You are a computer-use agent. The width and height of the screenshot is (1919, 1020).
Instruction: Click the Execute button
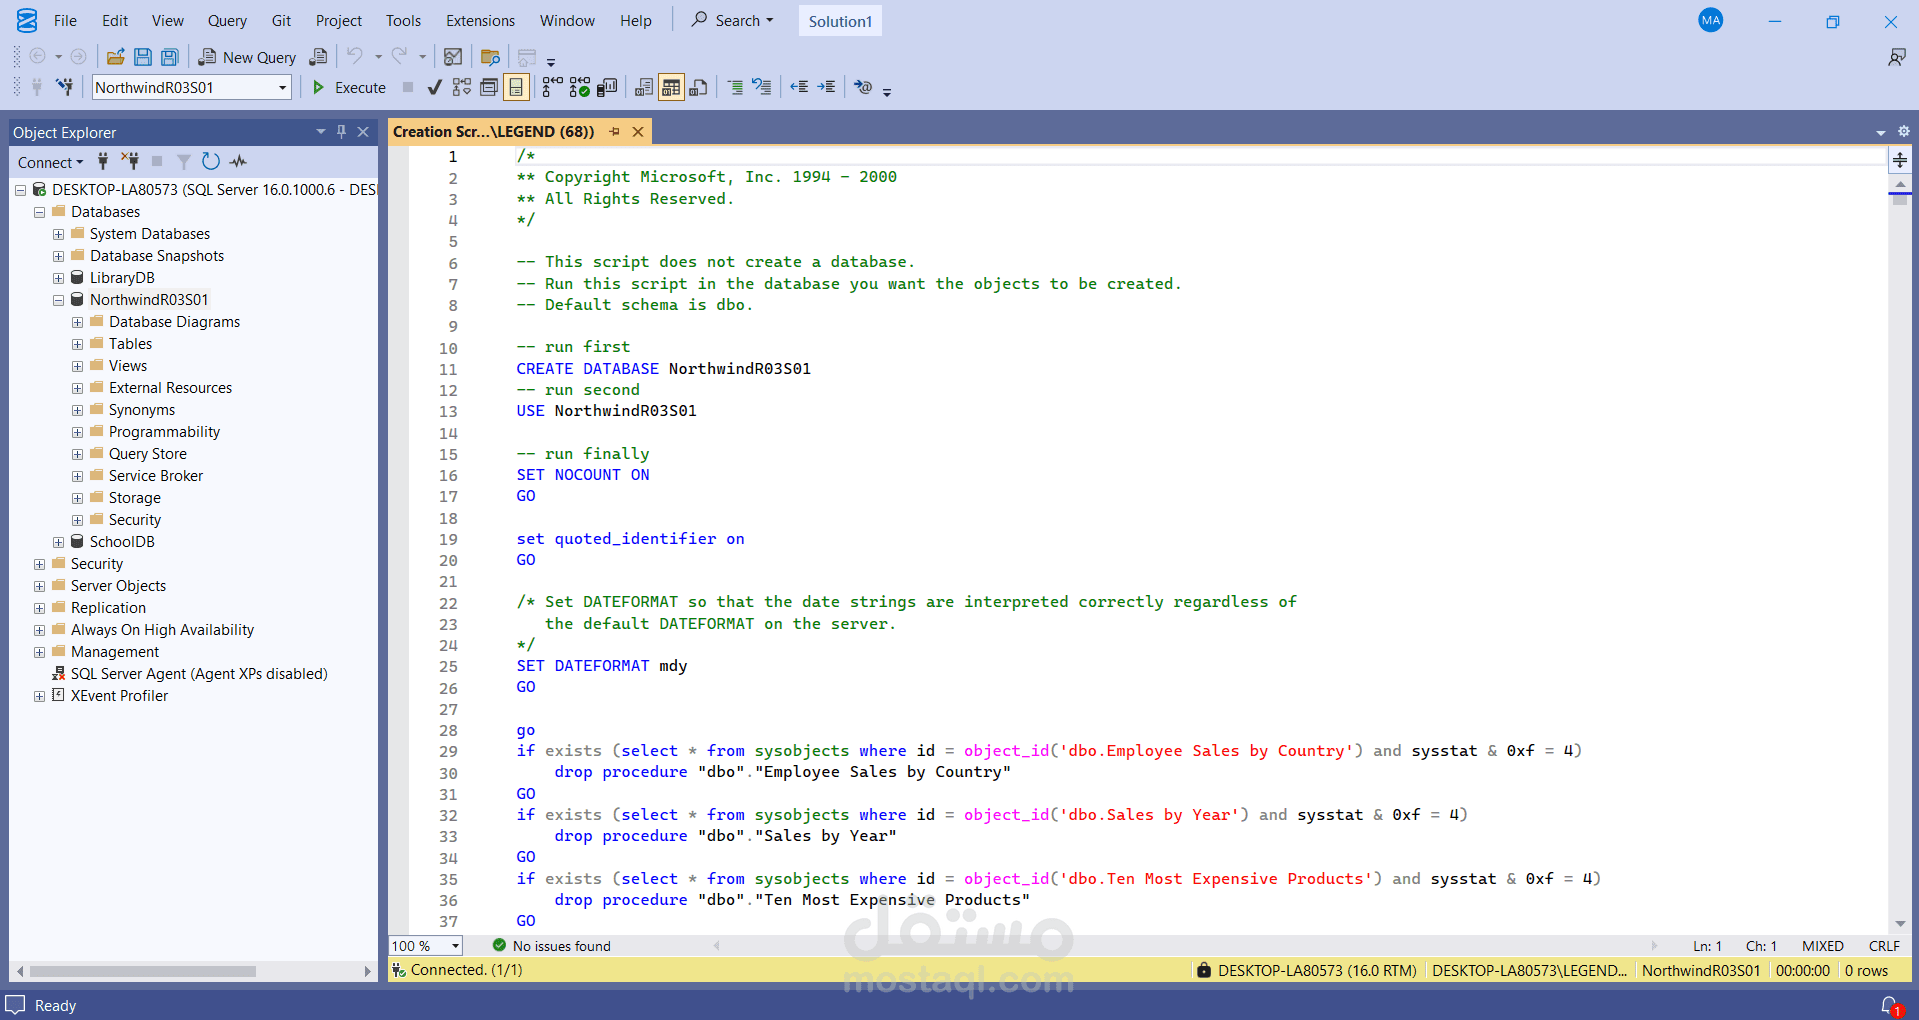pyautogui.click(x=349, y=88)
